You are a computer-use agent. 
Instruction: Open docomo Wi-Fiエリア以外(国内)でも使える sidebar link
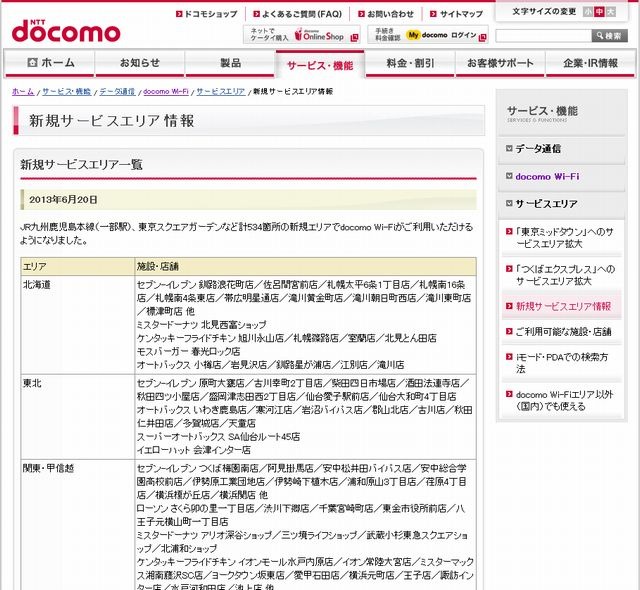564,400
